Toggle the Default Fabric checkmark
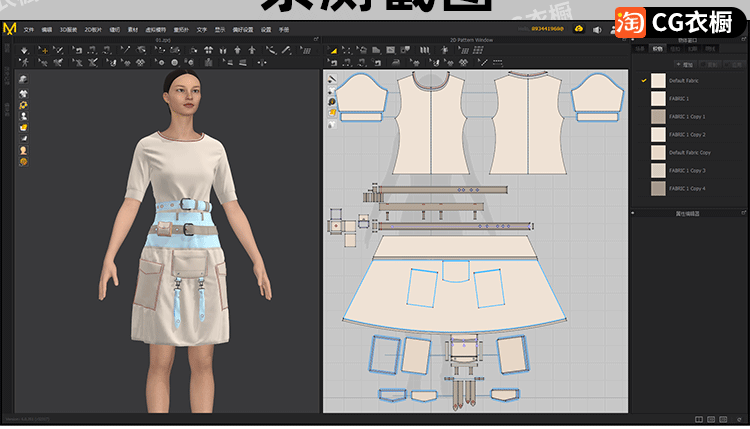Viewport: 750px width, 429px height. 643,81
